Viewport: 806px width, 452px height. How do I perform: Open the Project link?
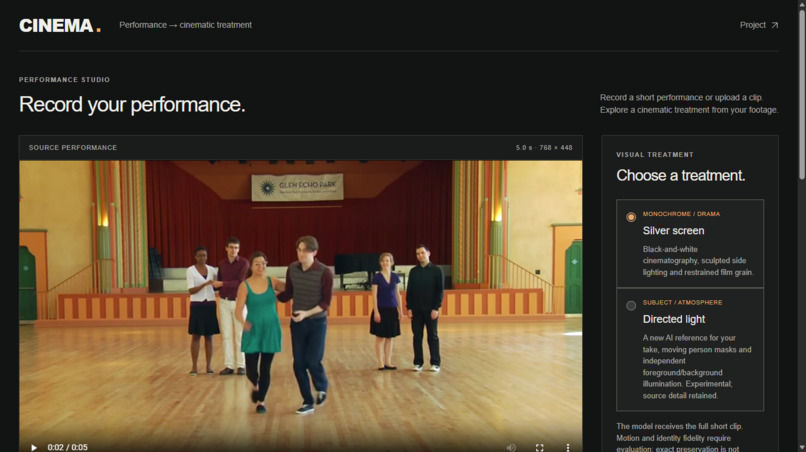(759, 25)
